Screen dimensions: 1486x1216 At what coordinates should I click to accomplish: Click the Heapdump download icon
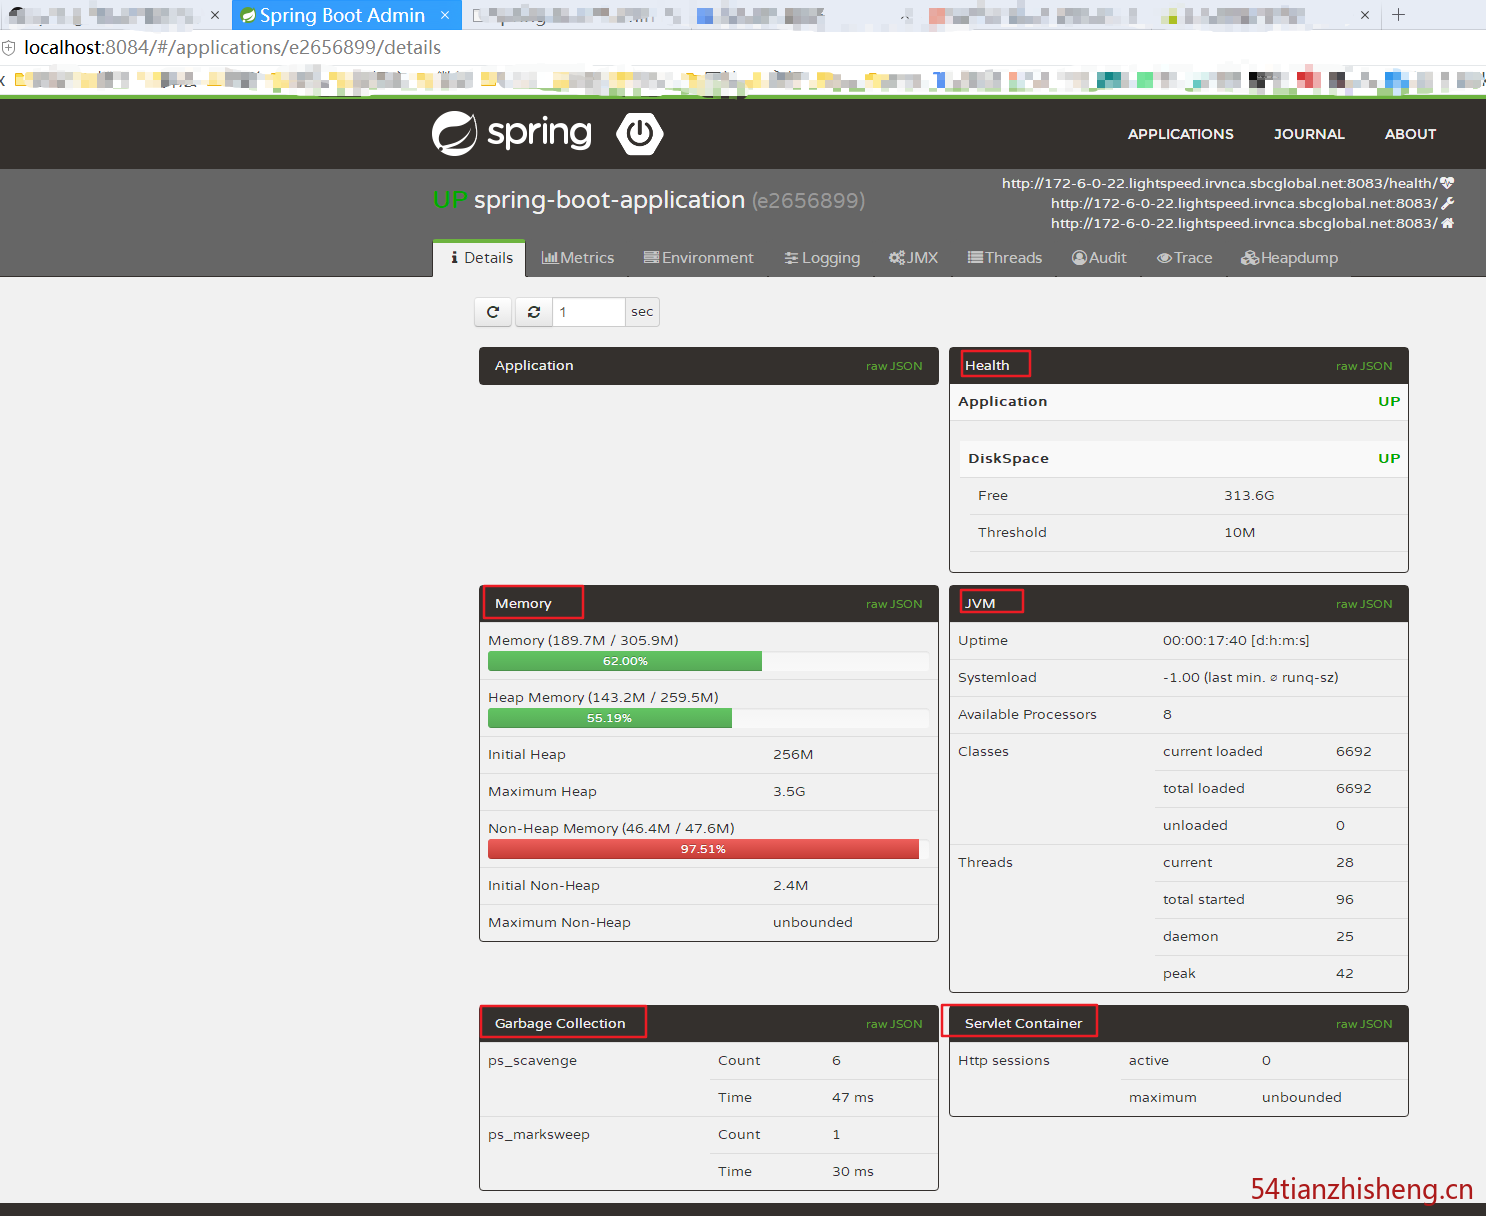coord(1250,257)
